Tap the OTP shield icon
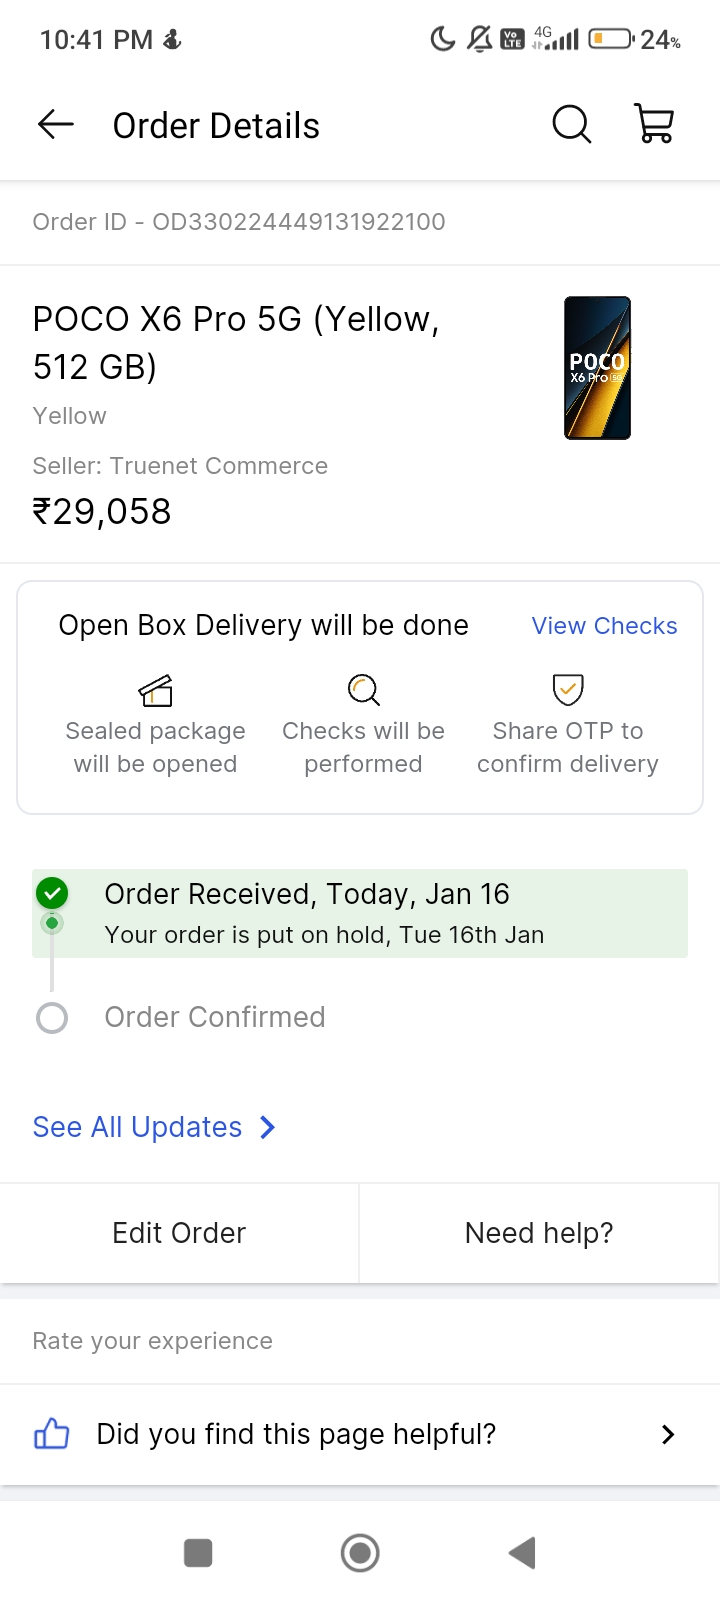Image resolution: width=720 pixels, height=1600 pixels. (x=568, y=689)
